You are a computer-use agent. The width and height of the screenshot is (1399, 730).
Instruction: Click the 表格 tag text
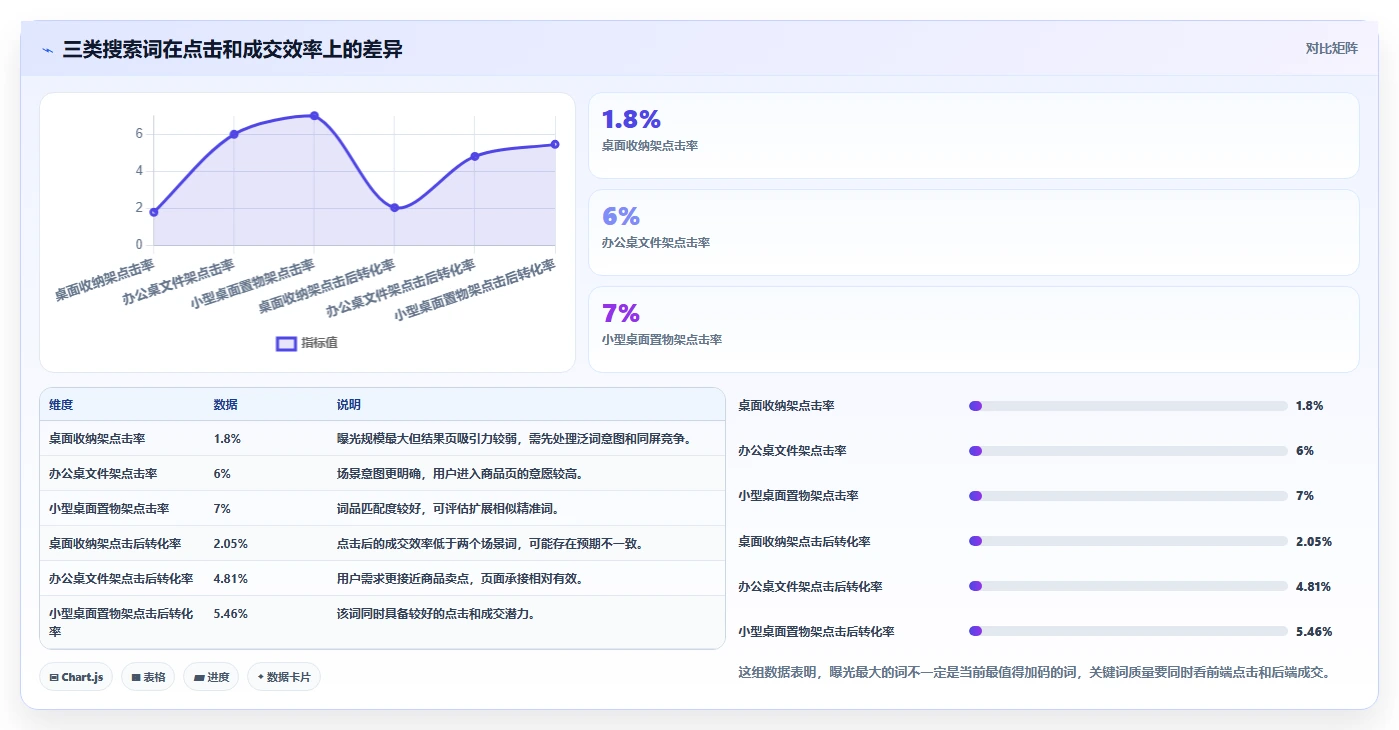154,677
